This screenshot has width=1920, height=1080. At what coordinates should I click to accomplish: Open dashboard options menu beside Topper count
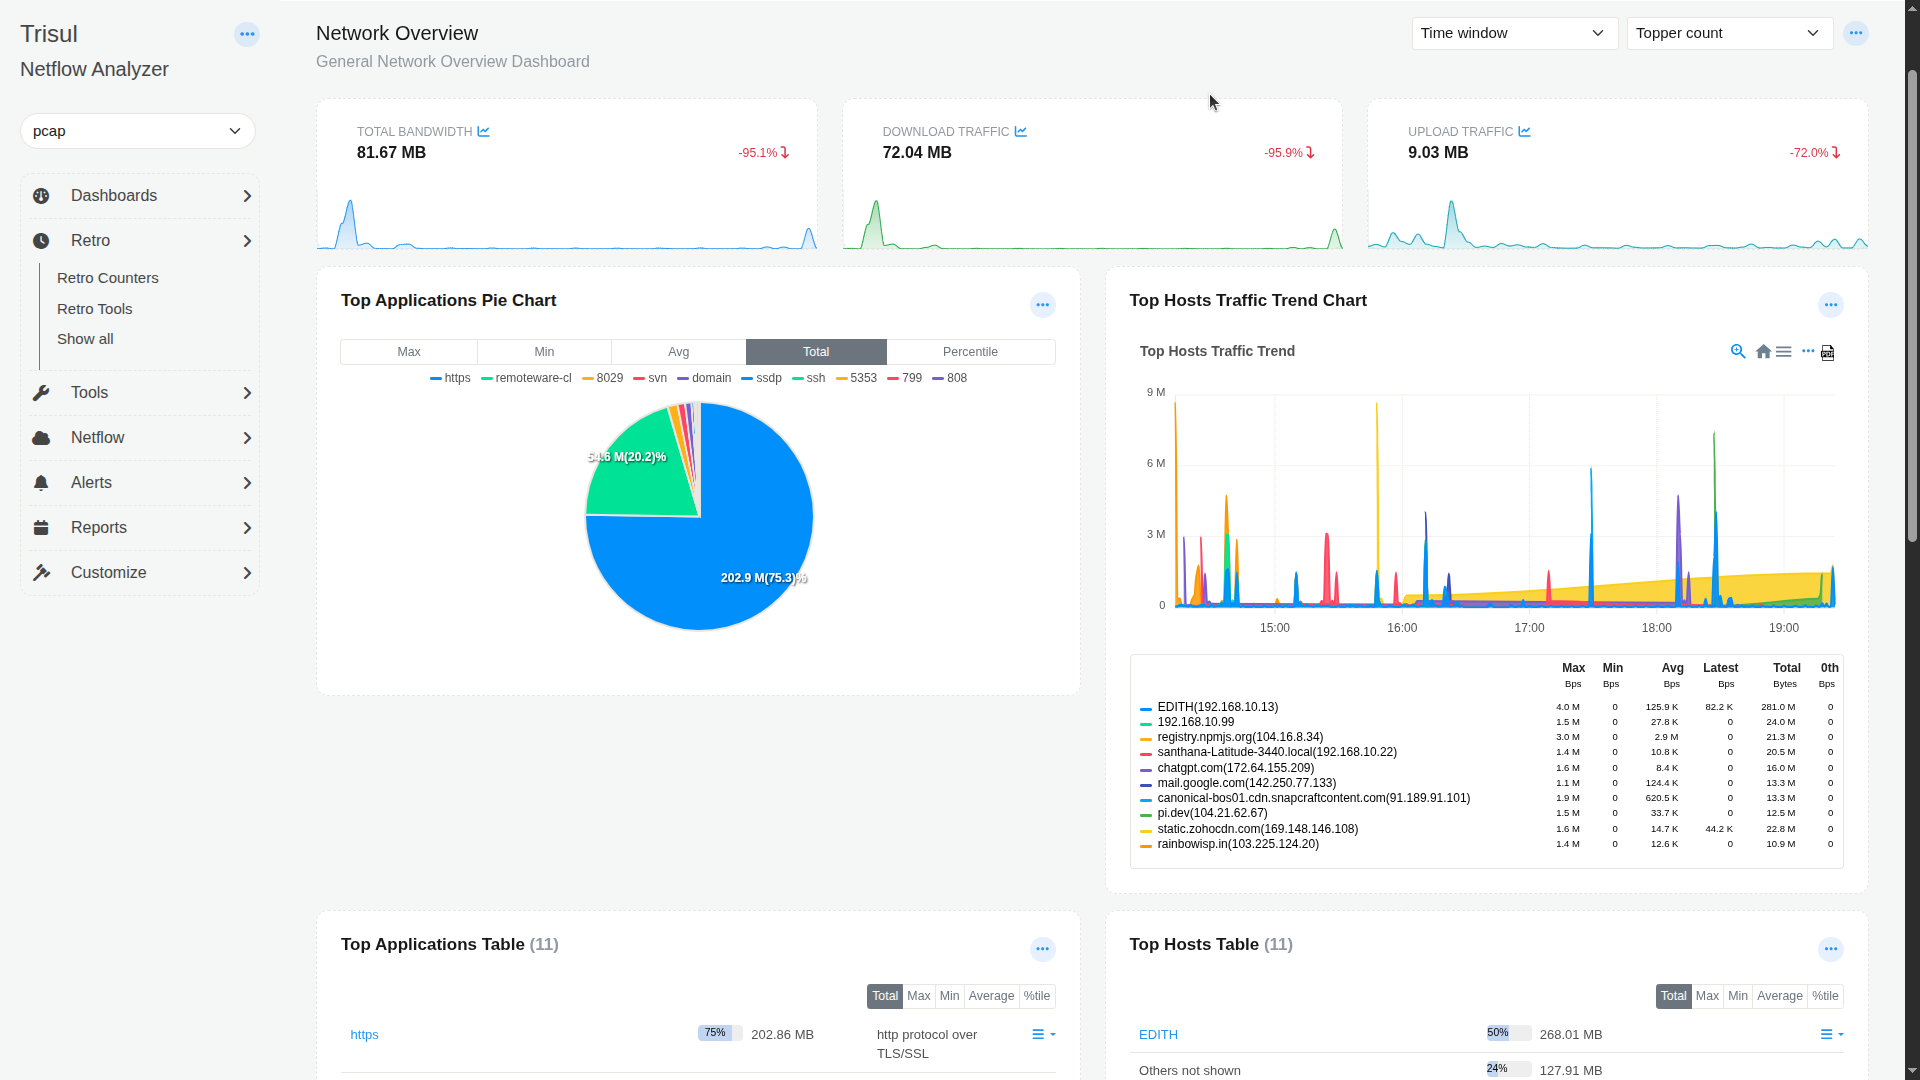[x=1856, y=33]
